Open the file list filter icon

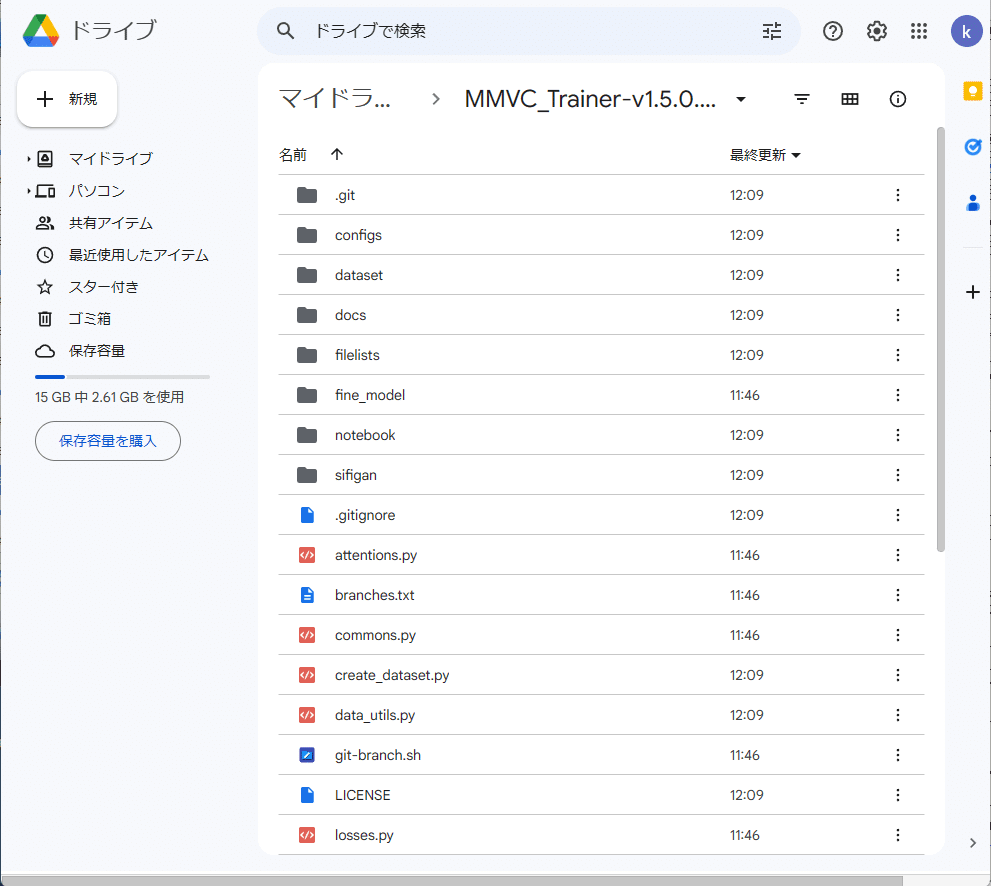[x=801, y=99]
